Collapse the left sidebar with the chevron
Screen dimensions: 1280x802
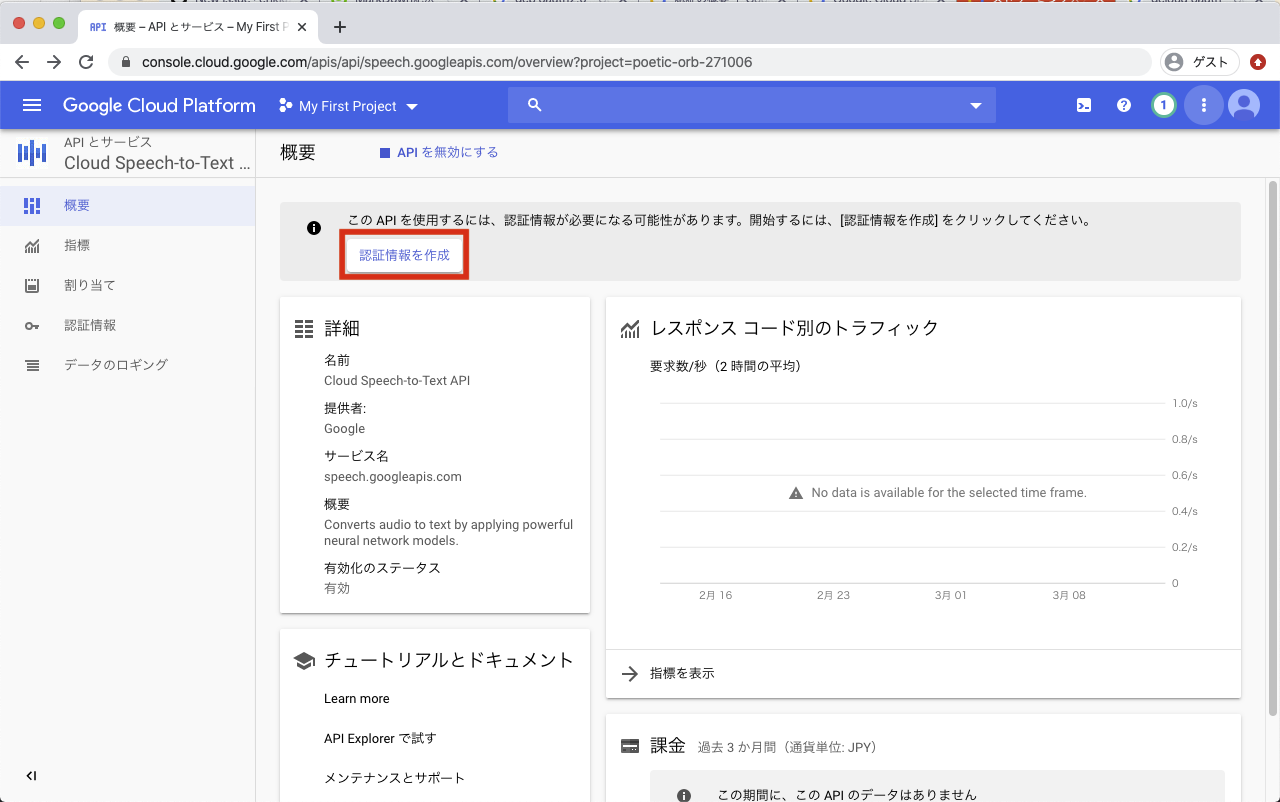coord(30,775)
